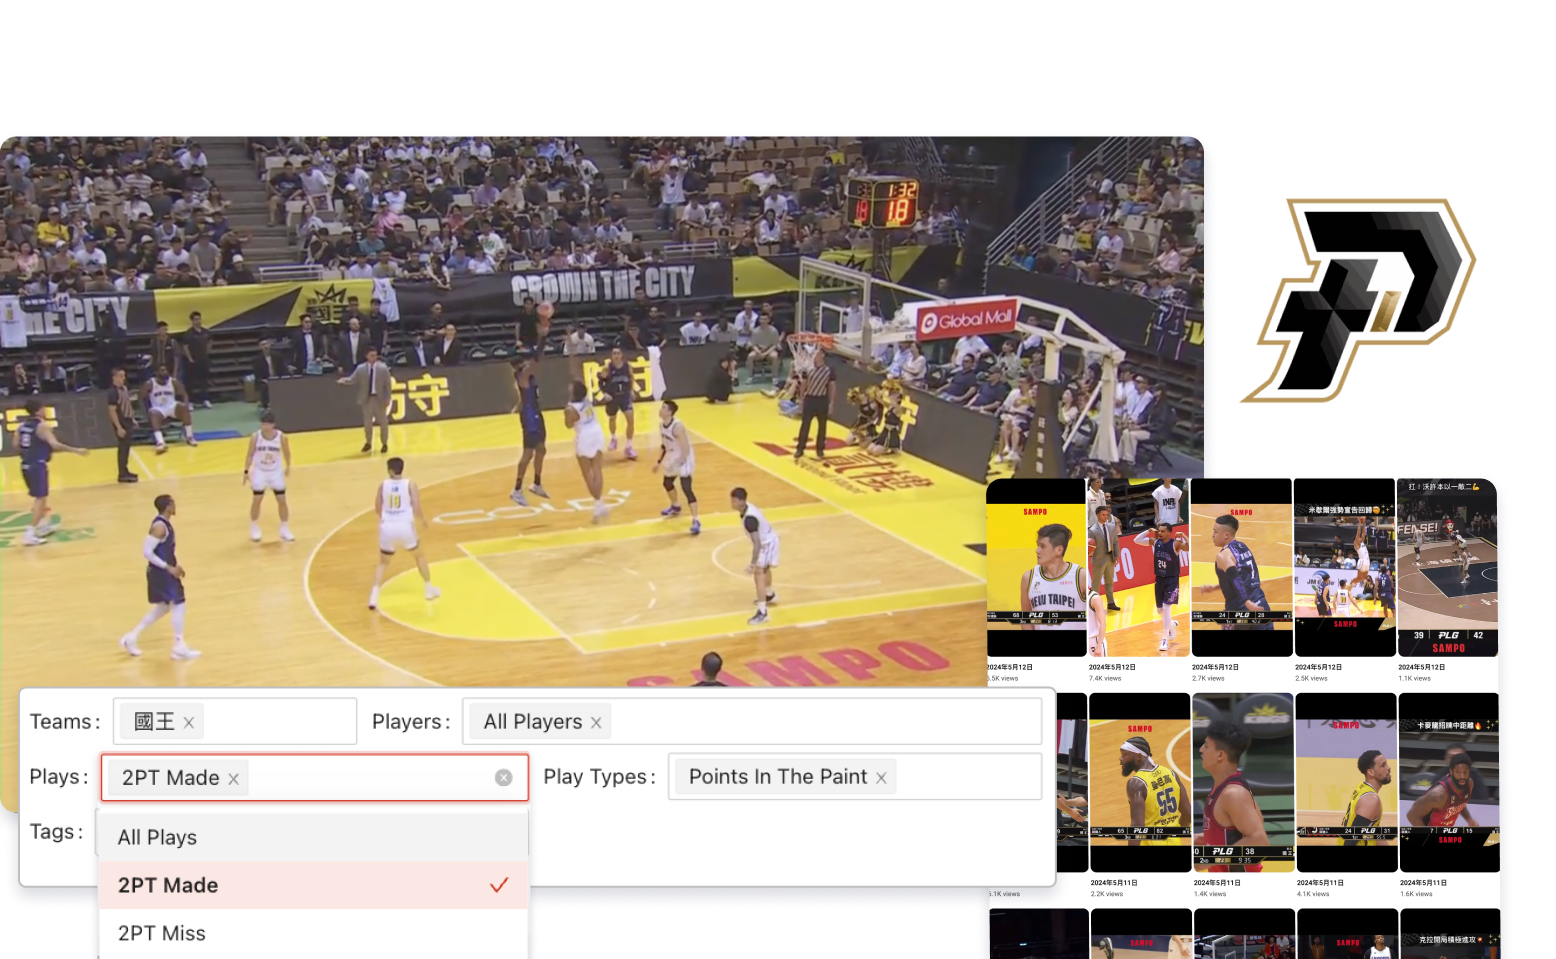Clear the Plays field with circle X

tap(504, 777)
